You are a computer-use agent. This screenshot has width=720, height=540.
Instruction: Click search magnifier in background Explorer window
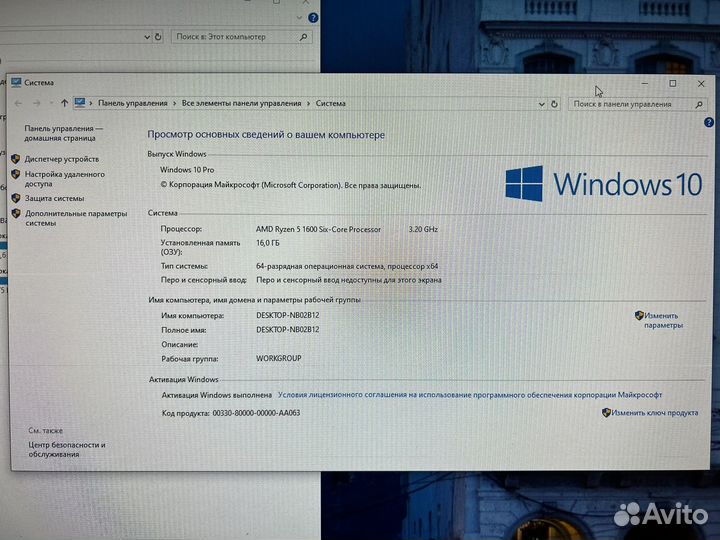click(303, 37)
